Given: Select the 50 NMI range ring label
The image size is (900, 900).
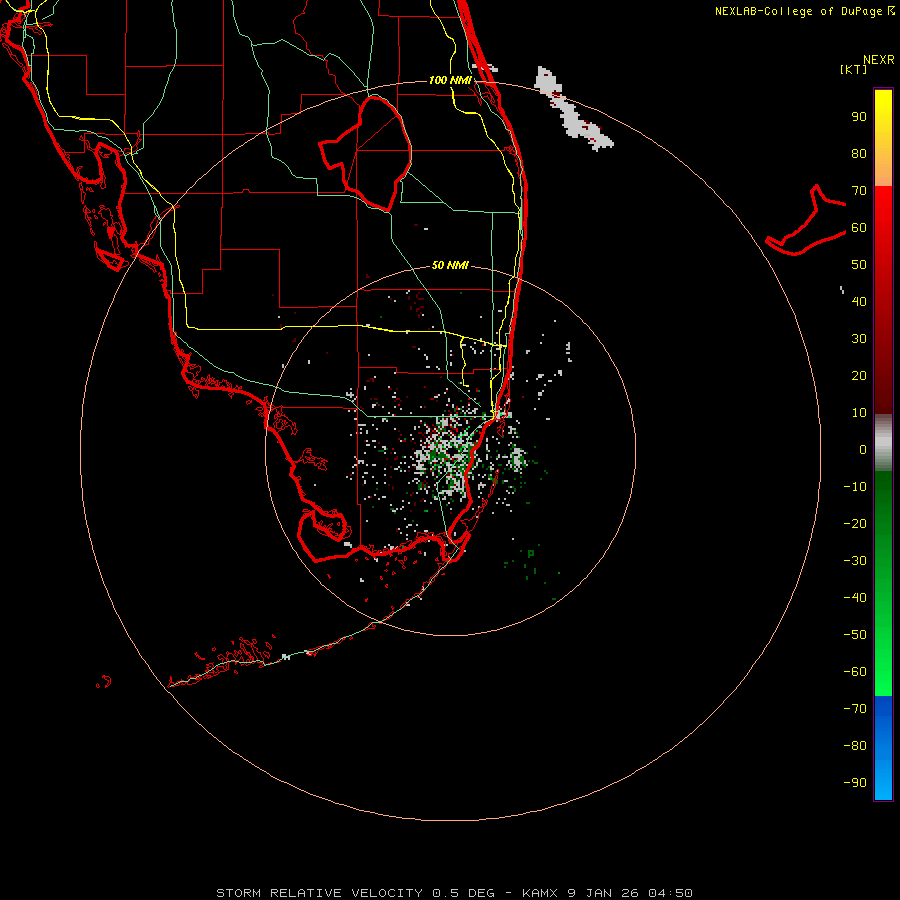Looking at the screenshot, I should pos(450,265).
